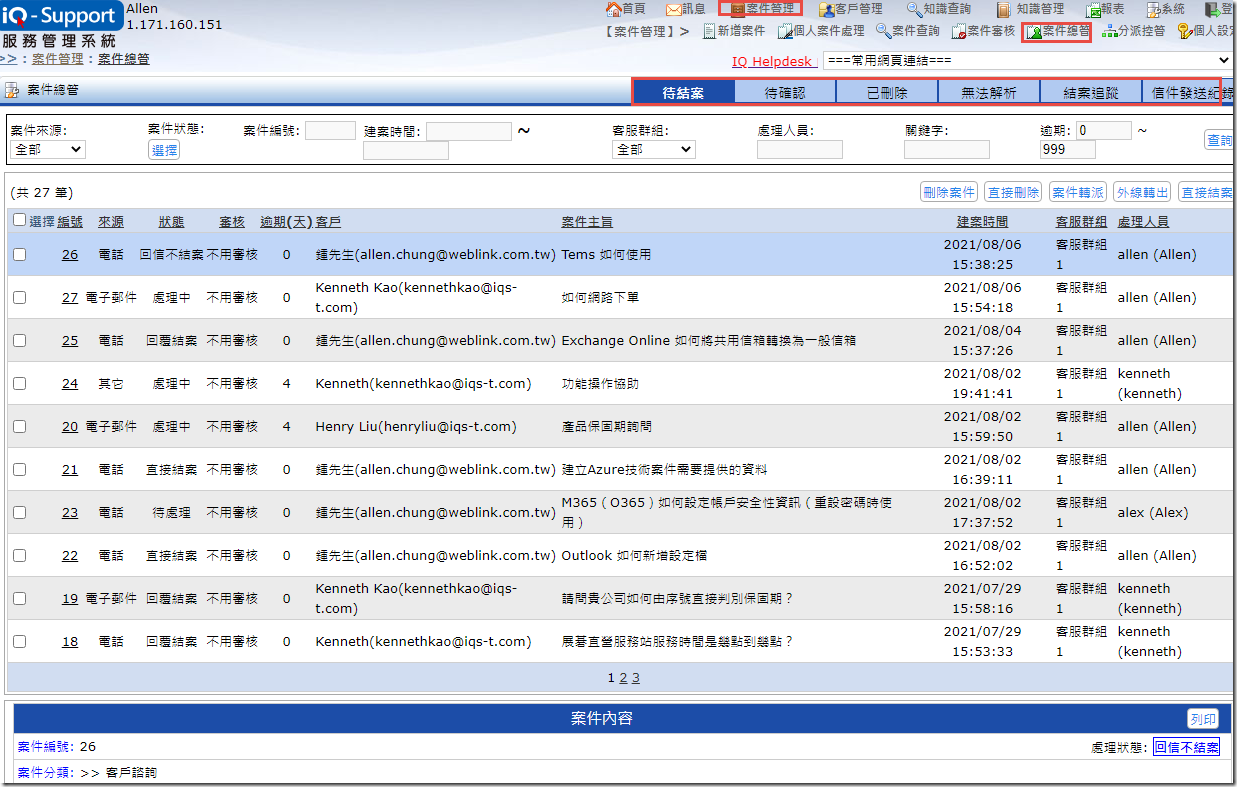
Task: Switch to the 無法解析 tab
Action: 989,92
